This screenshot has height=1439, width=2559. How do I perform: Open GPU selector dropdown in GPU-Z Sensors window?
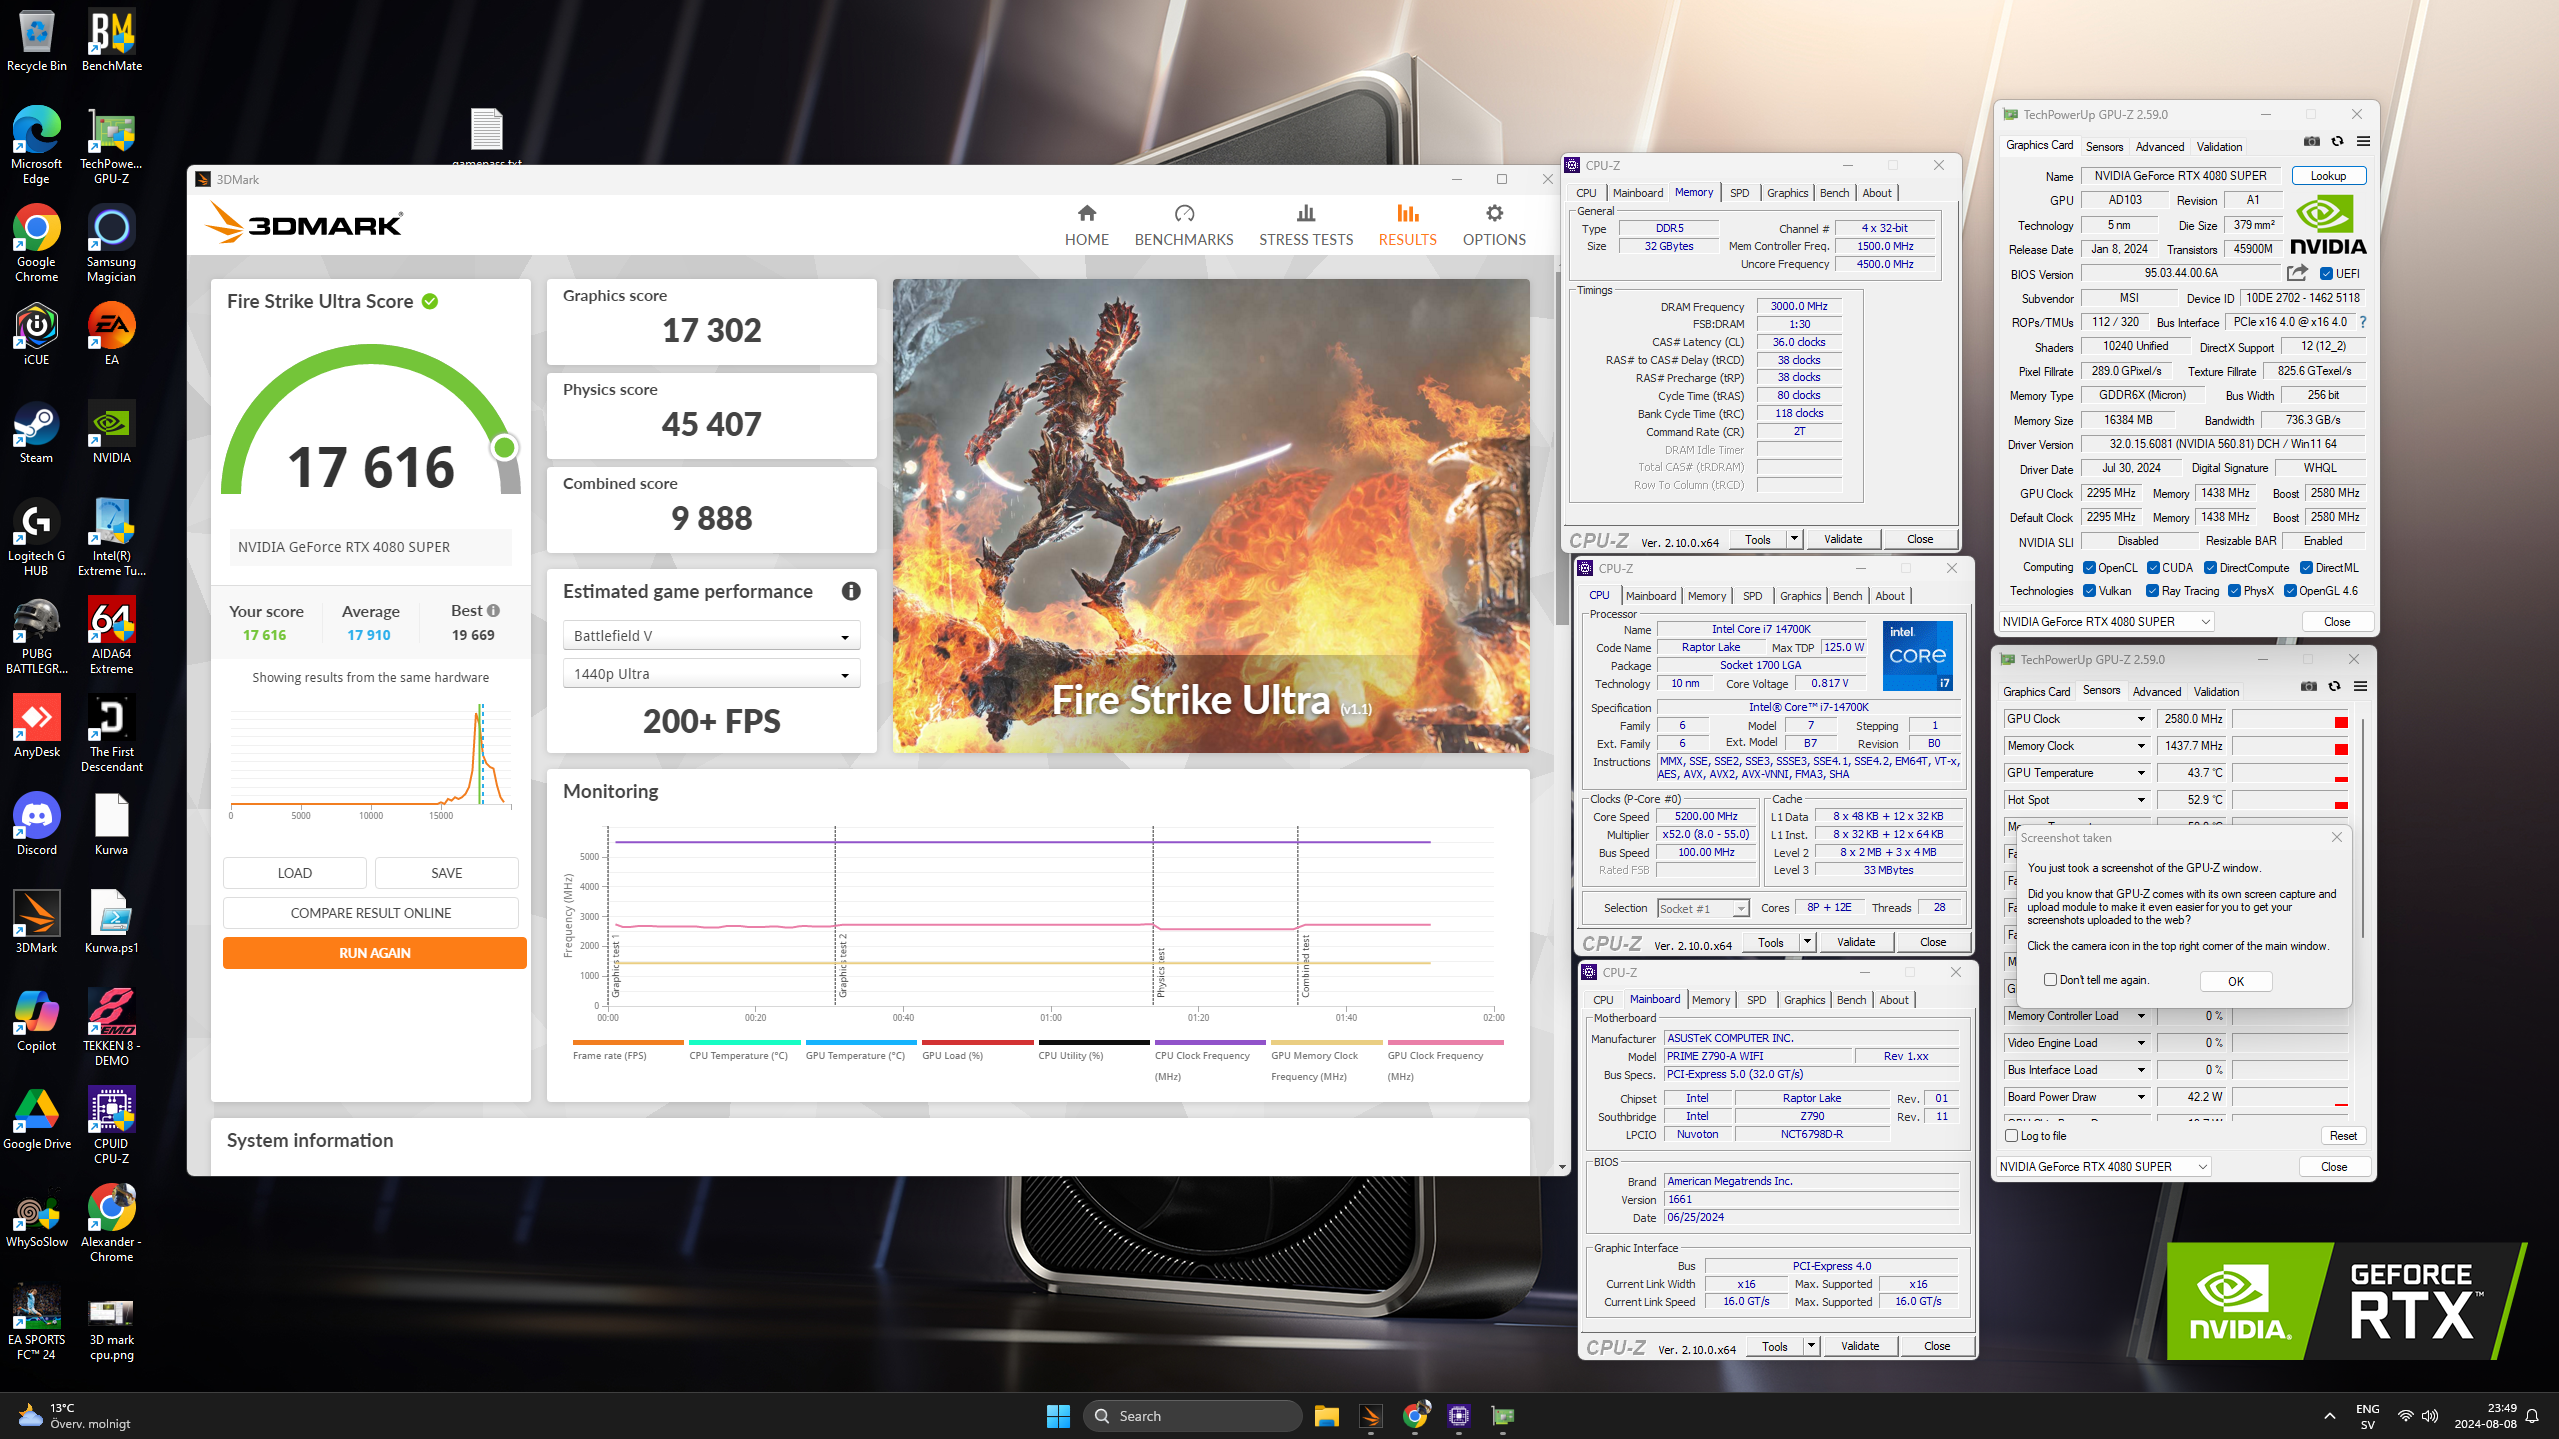pyautogui.click(x=2102, y=1166)
